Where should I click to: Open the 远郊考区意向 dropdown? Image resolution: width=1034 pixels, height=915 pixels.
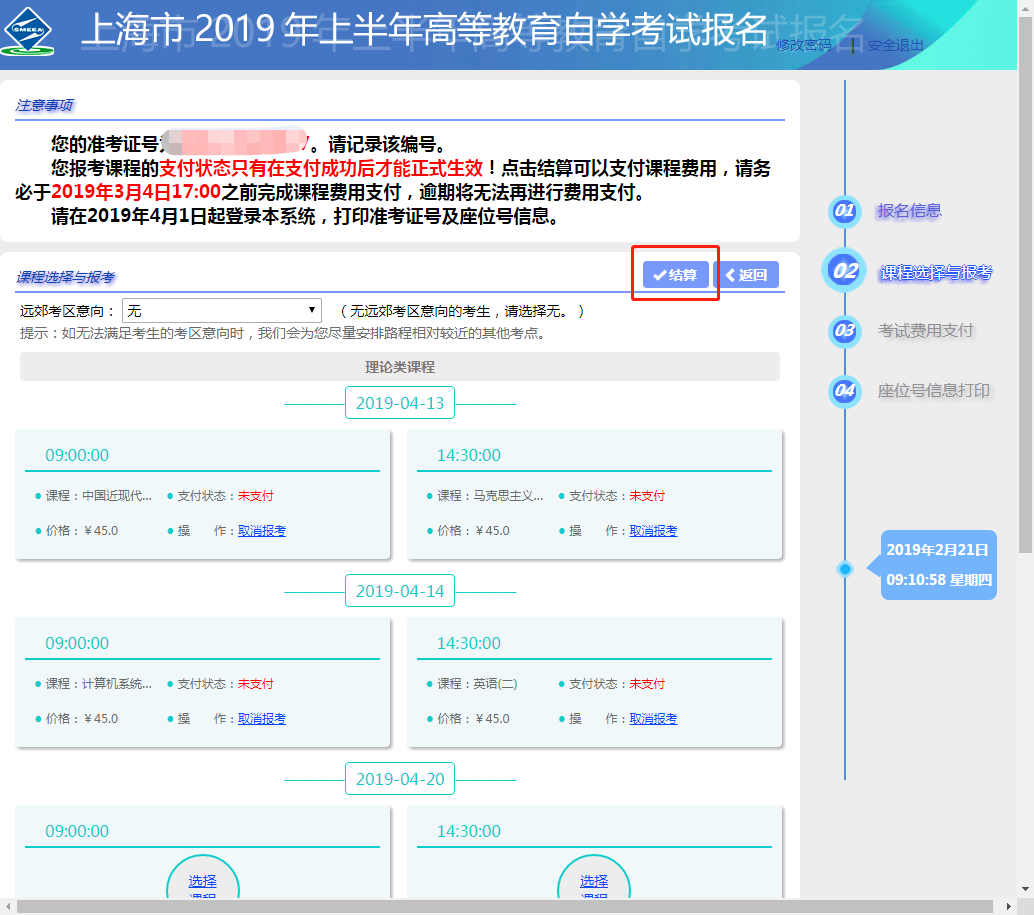(x=222, y=311)
